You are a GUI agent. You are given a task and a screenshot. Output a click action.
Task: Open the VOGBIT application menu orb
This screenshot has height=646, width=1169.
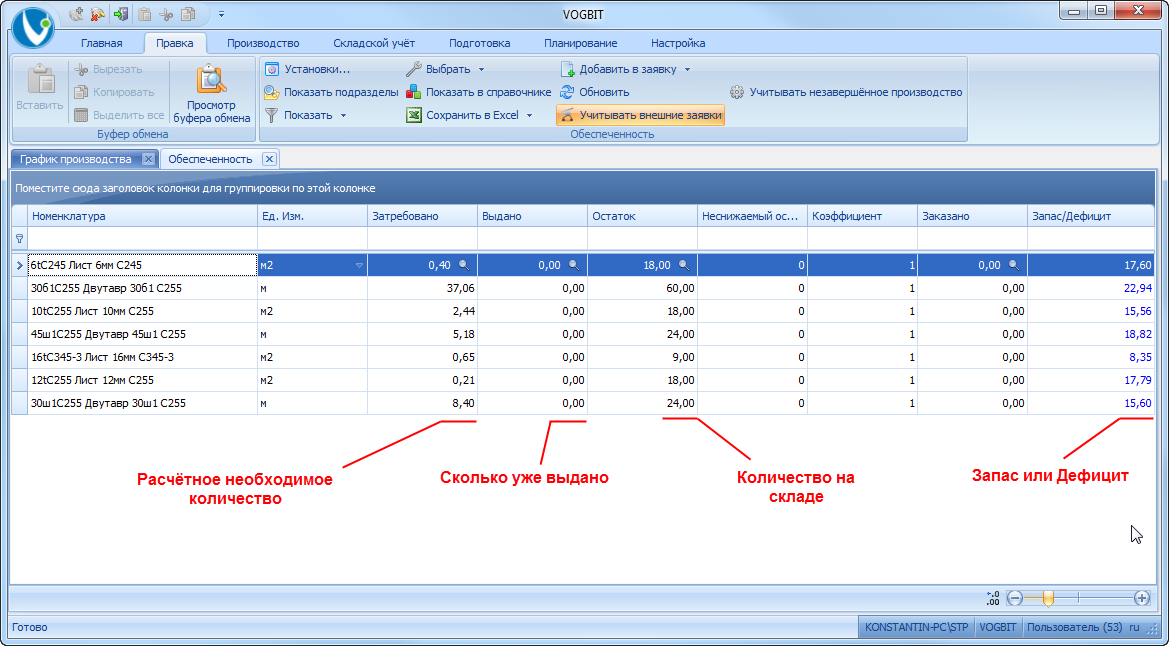tap(34, 28)
